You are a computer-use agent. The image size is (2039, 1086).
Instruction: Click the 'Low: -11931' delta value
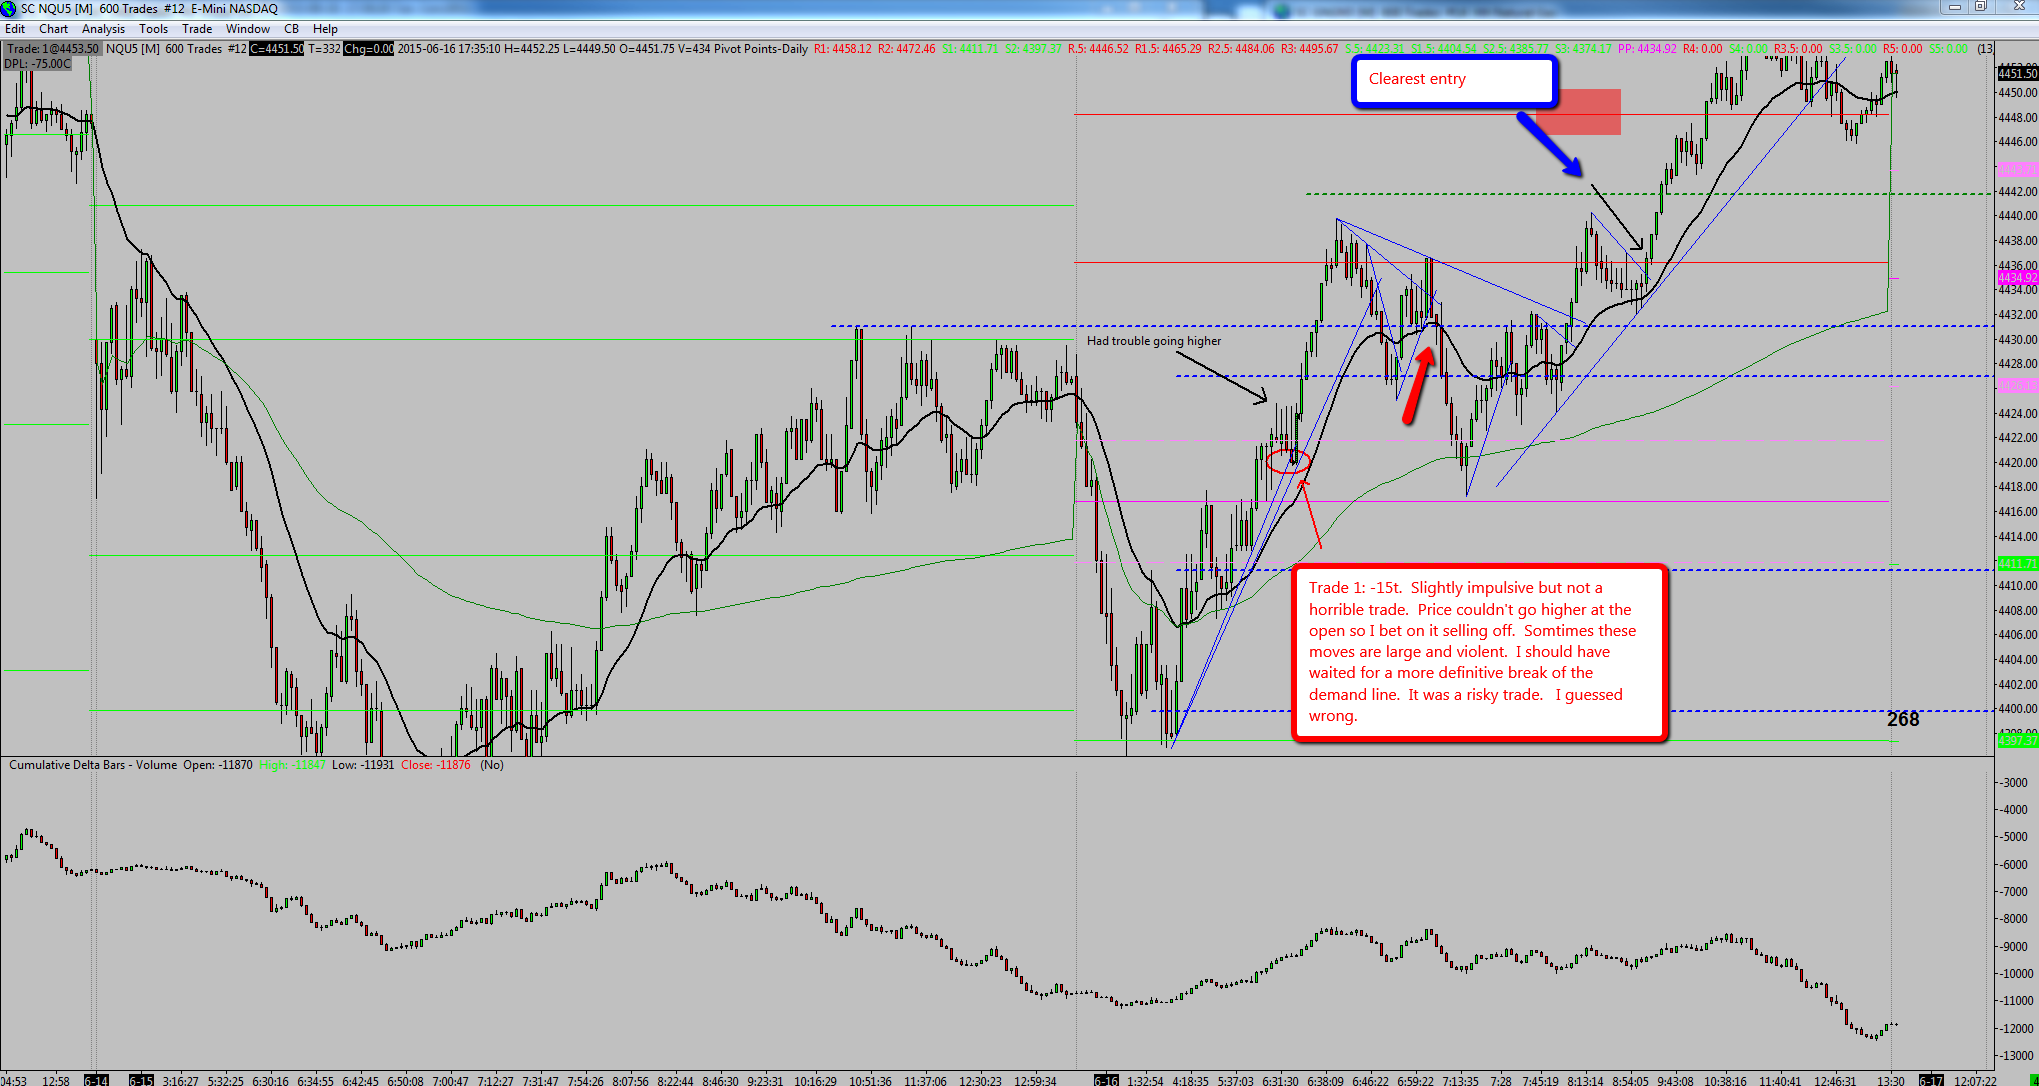point(363,765)
